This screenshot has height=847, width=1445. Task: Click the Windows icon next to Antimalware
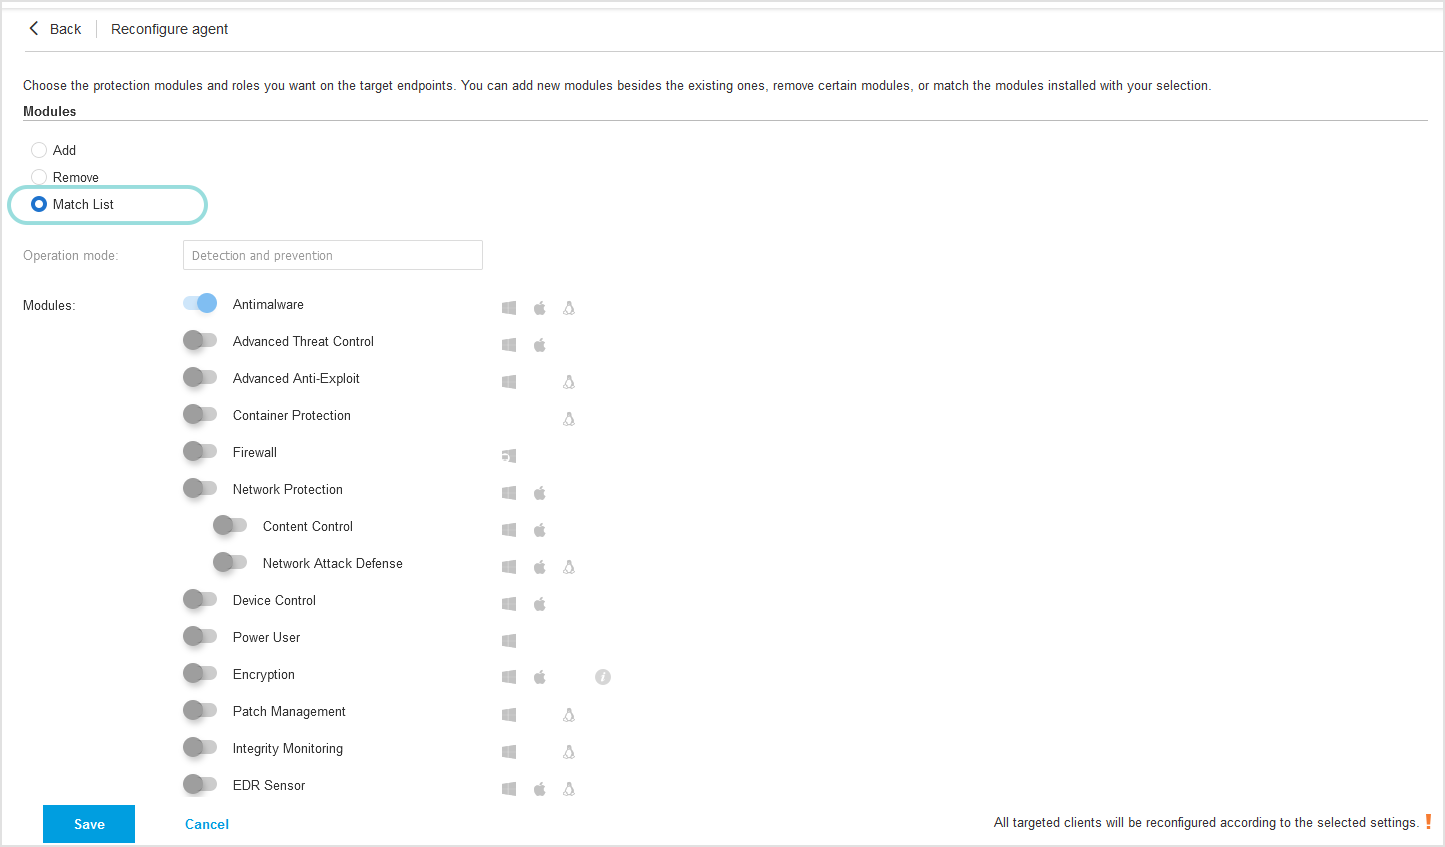coord(509,308)
